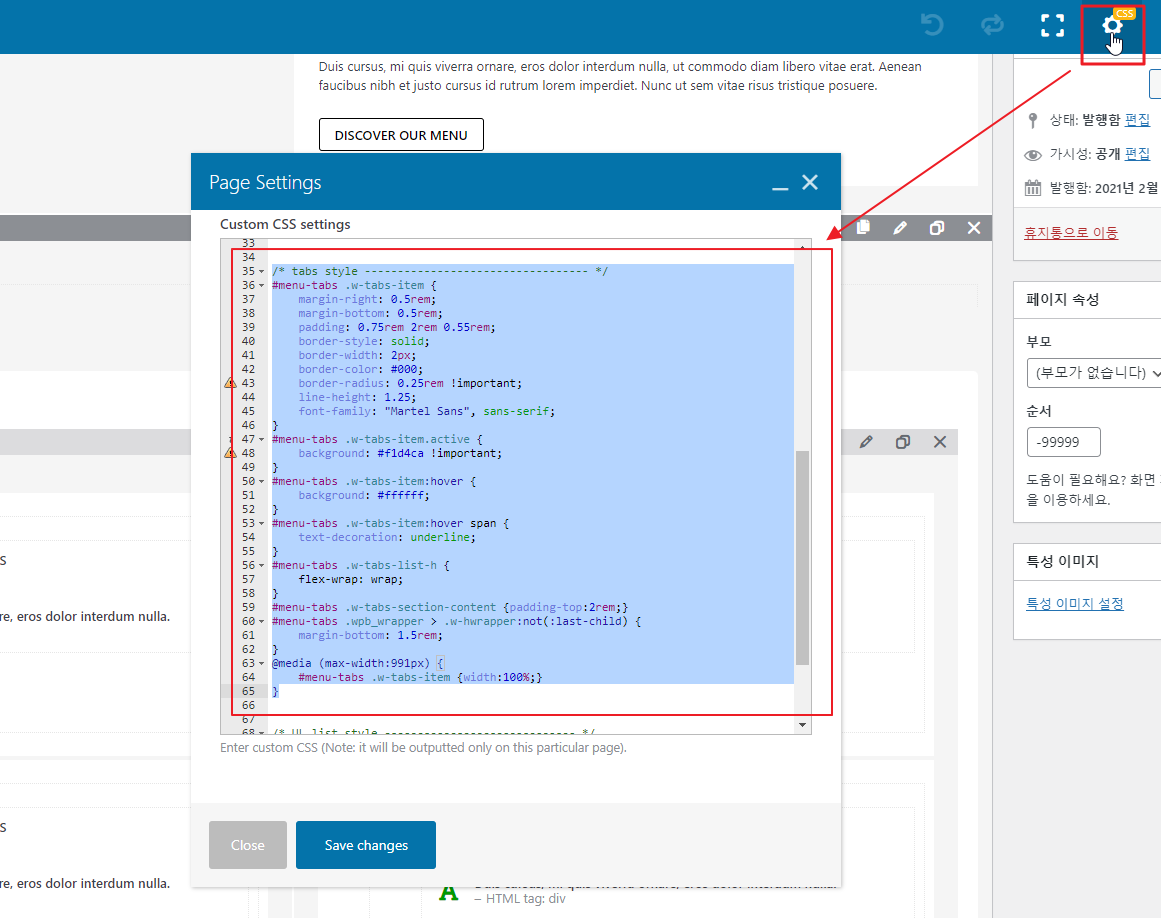
Task: Click the calendar icon beside publish date
Action: [x=1032, y=188]
